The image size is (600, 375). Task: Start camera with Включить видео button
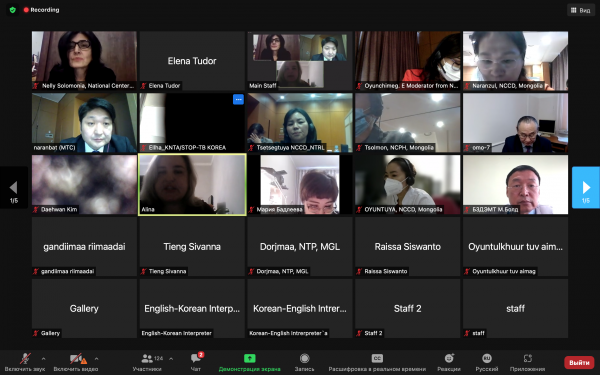click(x=76, y=362)
